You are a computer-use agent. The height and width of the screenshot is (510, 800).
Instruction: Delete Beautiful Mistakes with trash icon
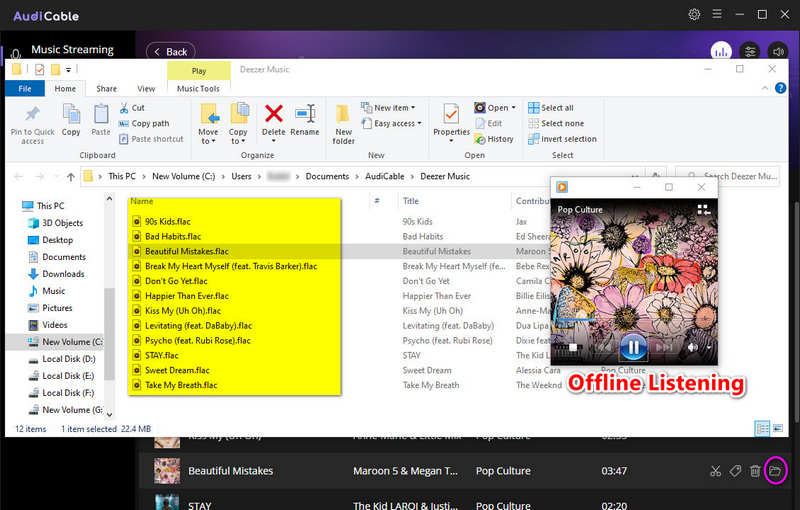[x=755, y=471]
